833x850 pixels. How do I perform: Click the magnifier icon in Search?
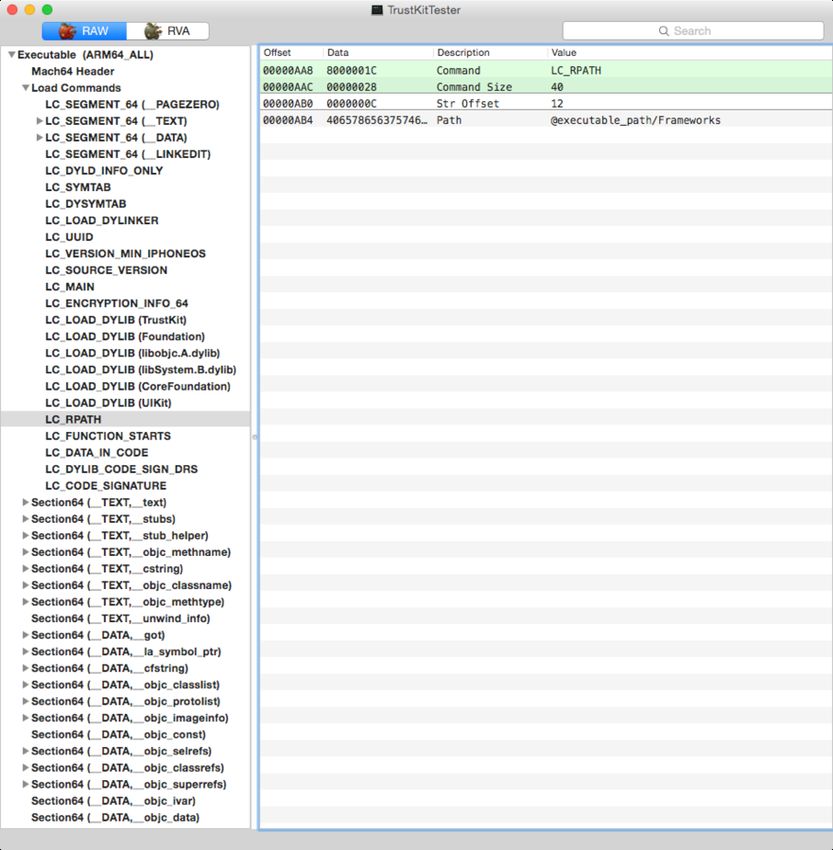pyautogui.click(x=663, y=31)
